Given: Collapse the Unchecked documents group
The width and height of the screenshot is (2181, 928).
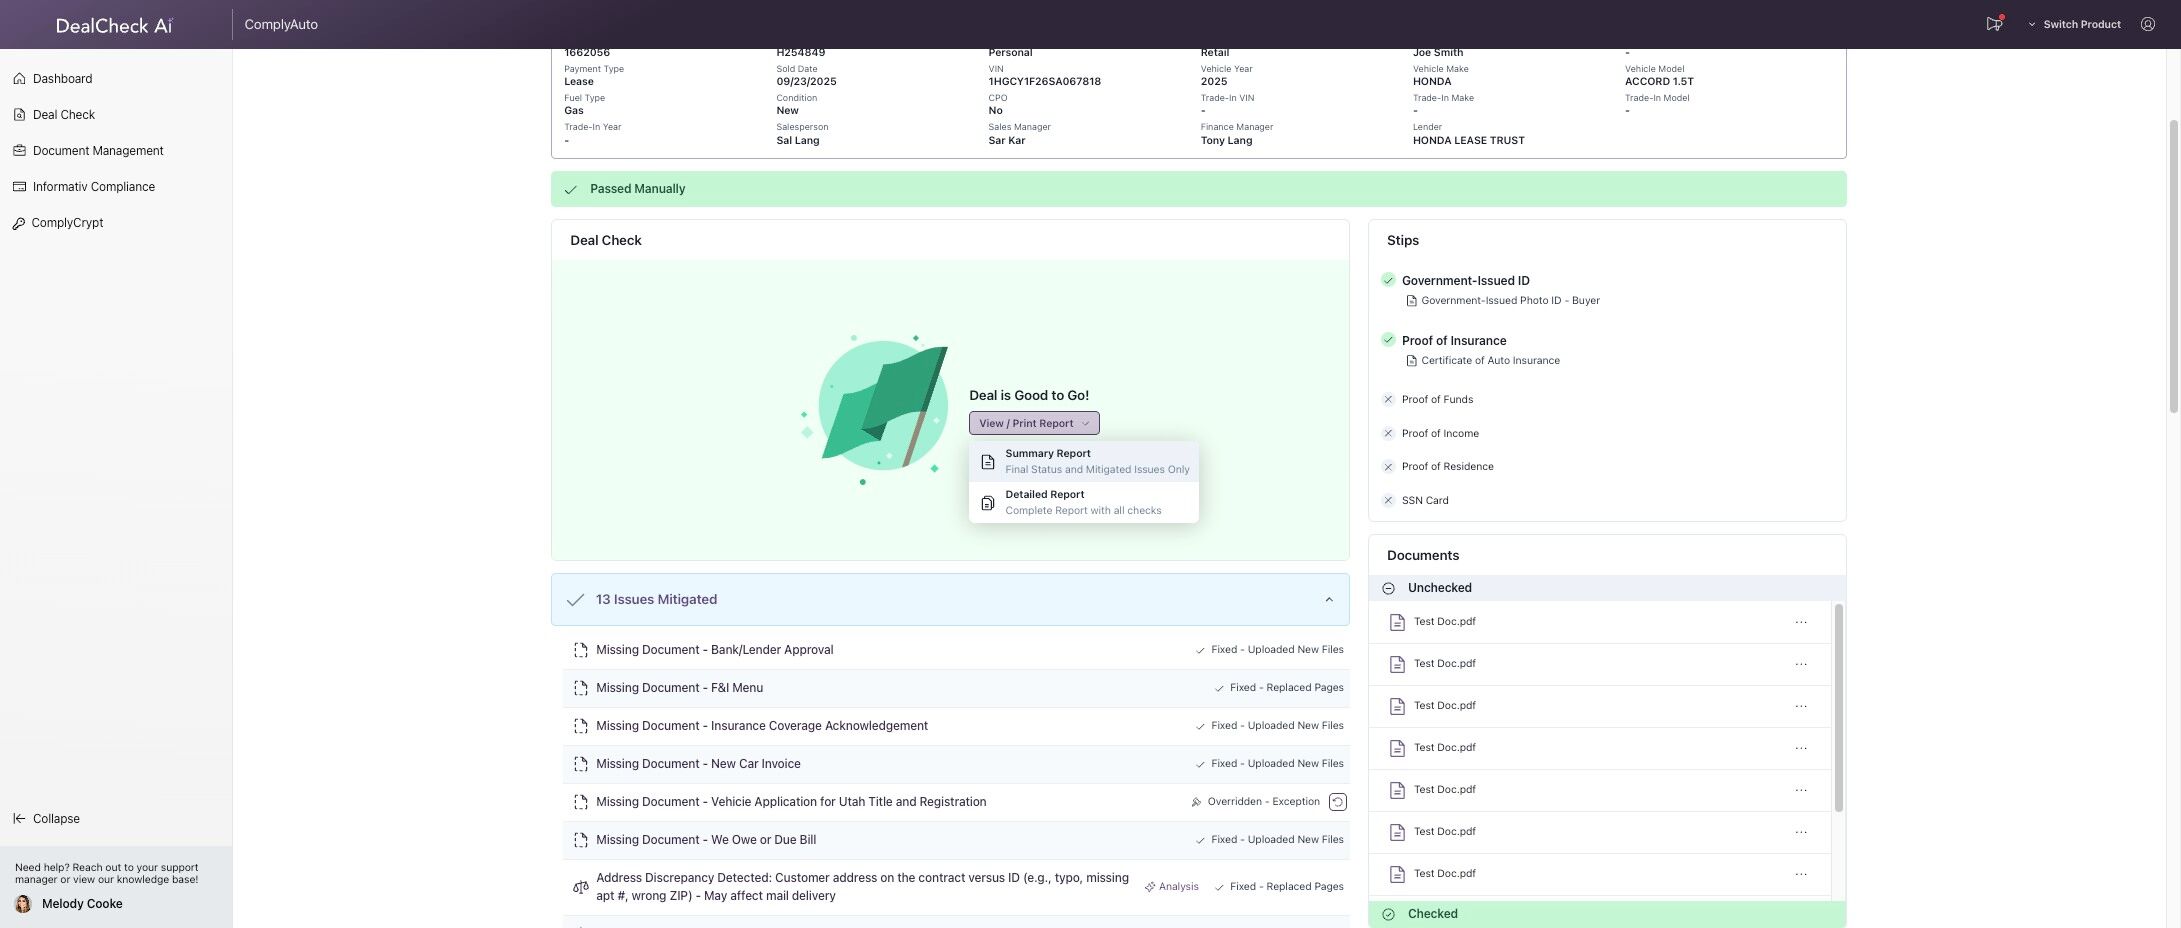Looking at the screenshot, I should [x=1607, y=588].
